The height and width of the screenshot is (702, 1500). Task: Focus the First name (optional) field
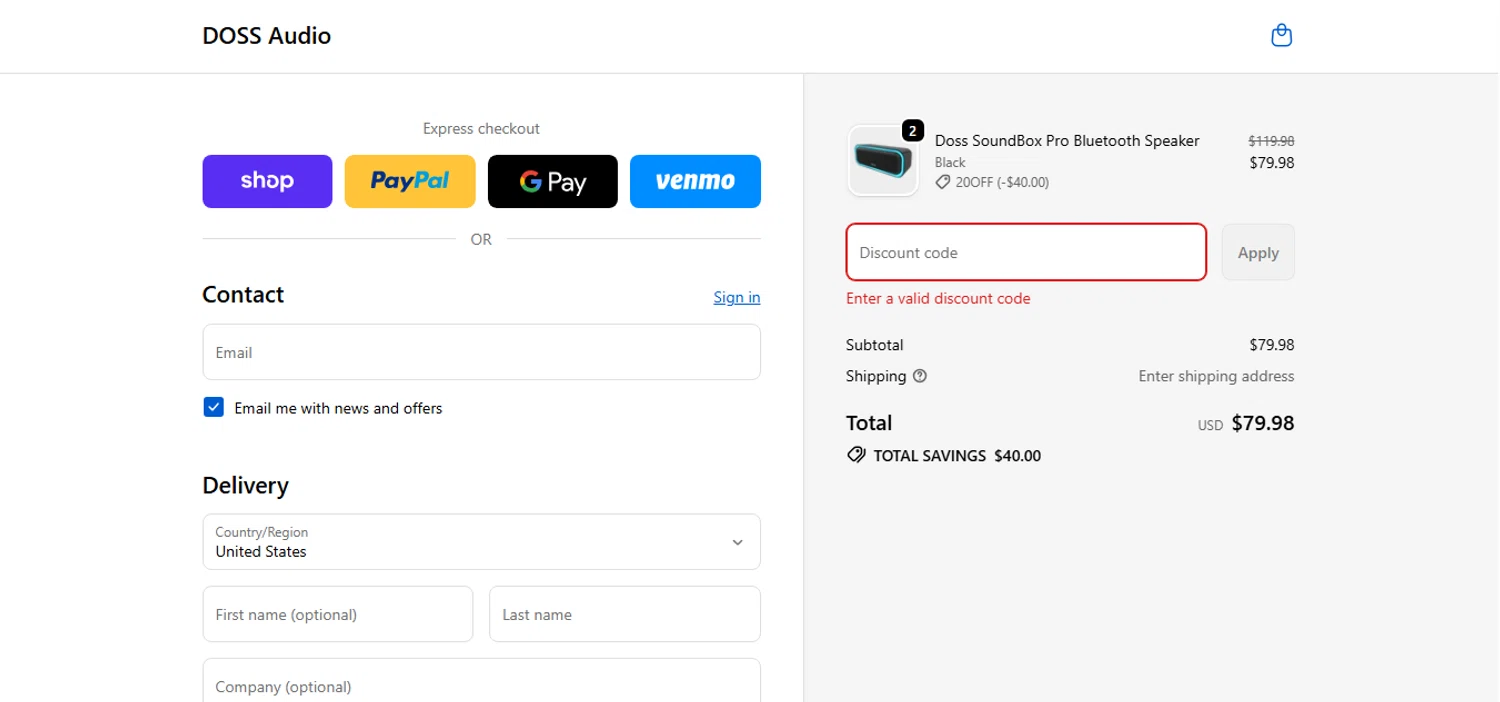tap(338, 614)
